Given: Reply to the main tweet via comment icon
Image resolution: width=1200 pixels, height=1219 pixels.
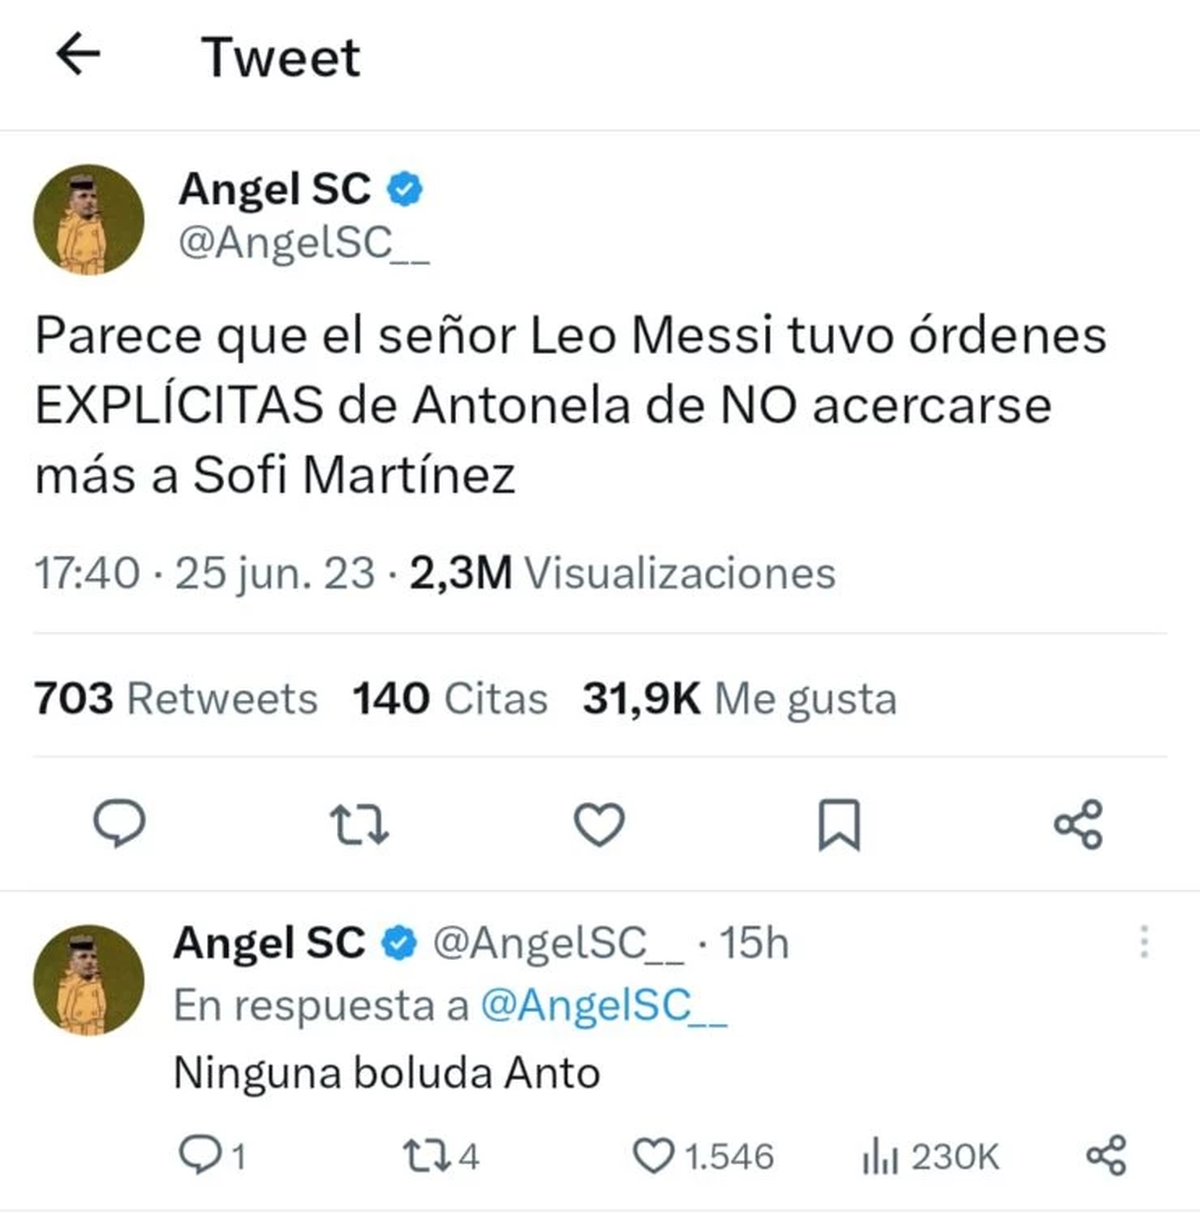Looking at the screenshot, I should coord(119,825).
